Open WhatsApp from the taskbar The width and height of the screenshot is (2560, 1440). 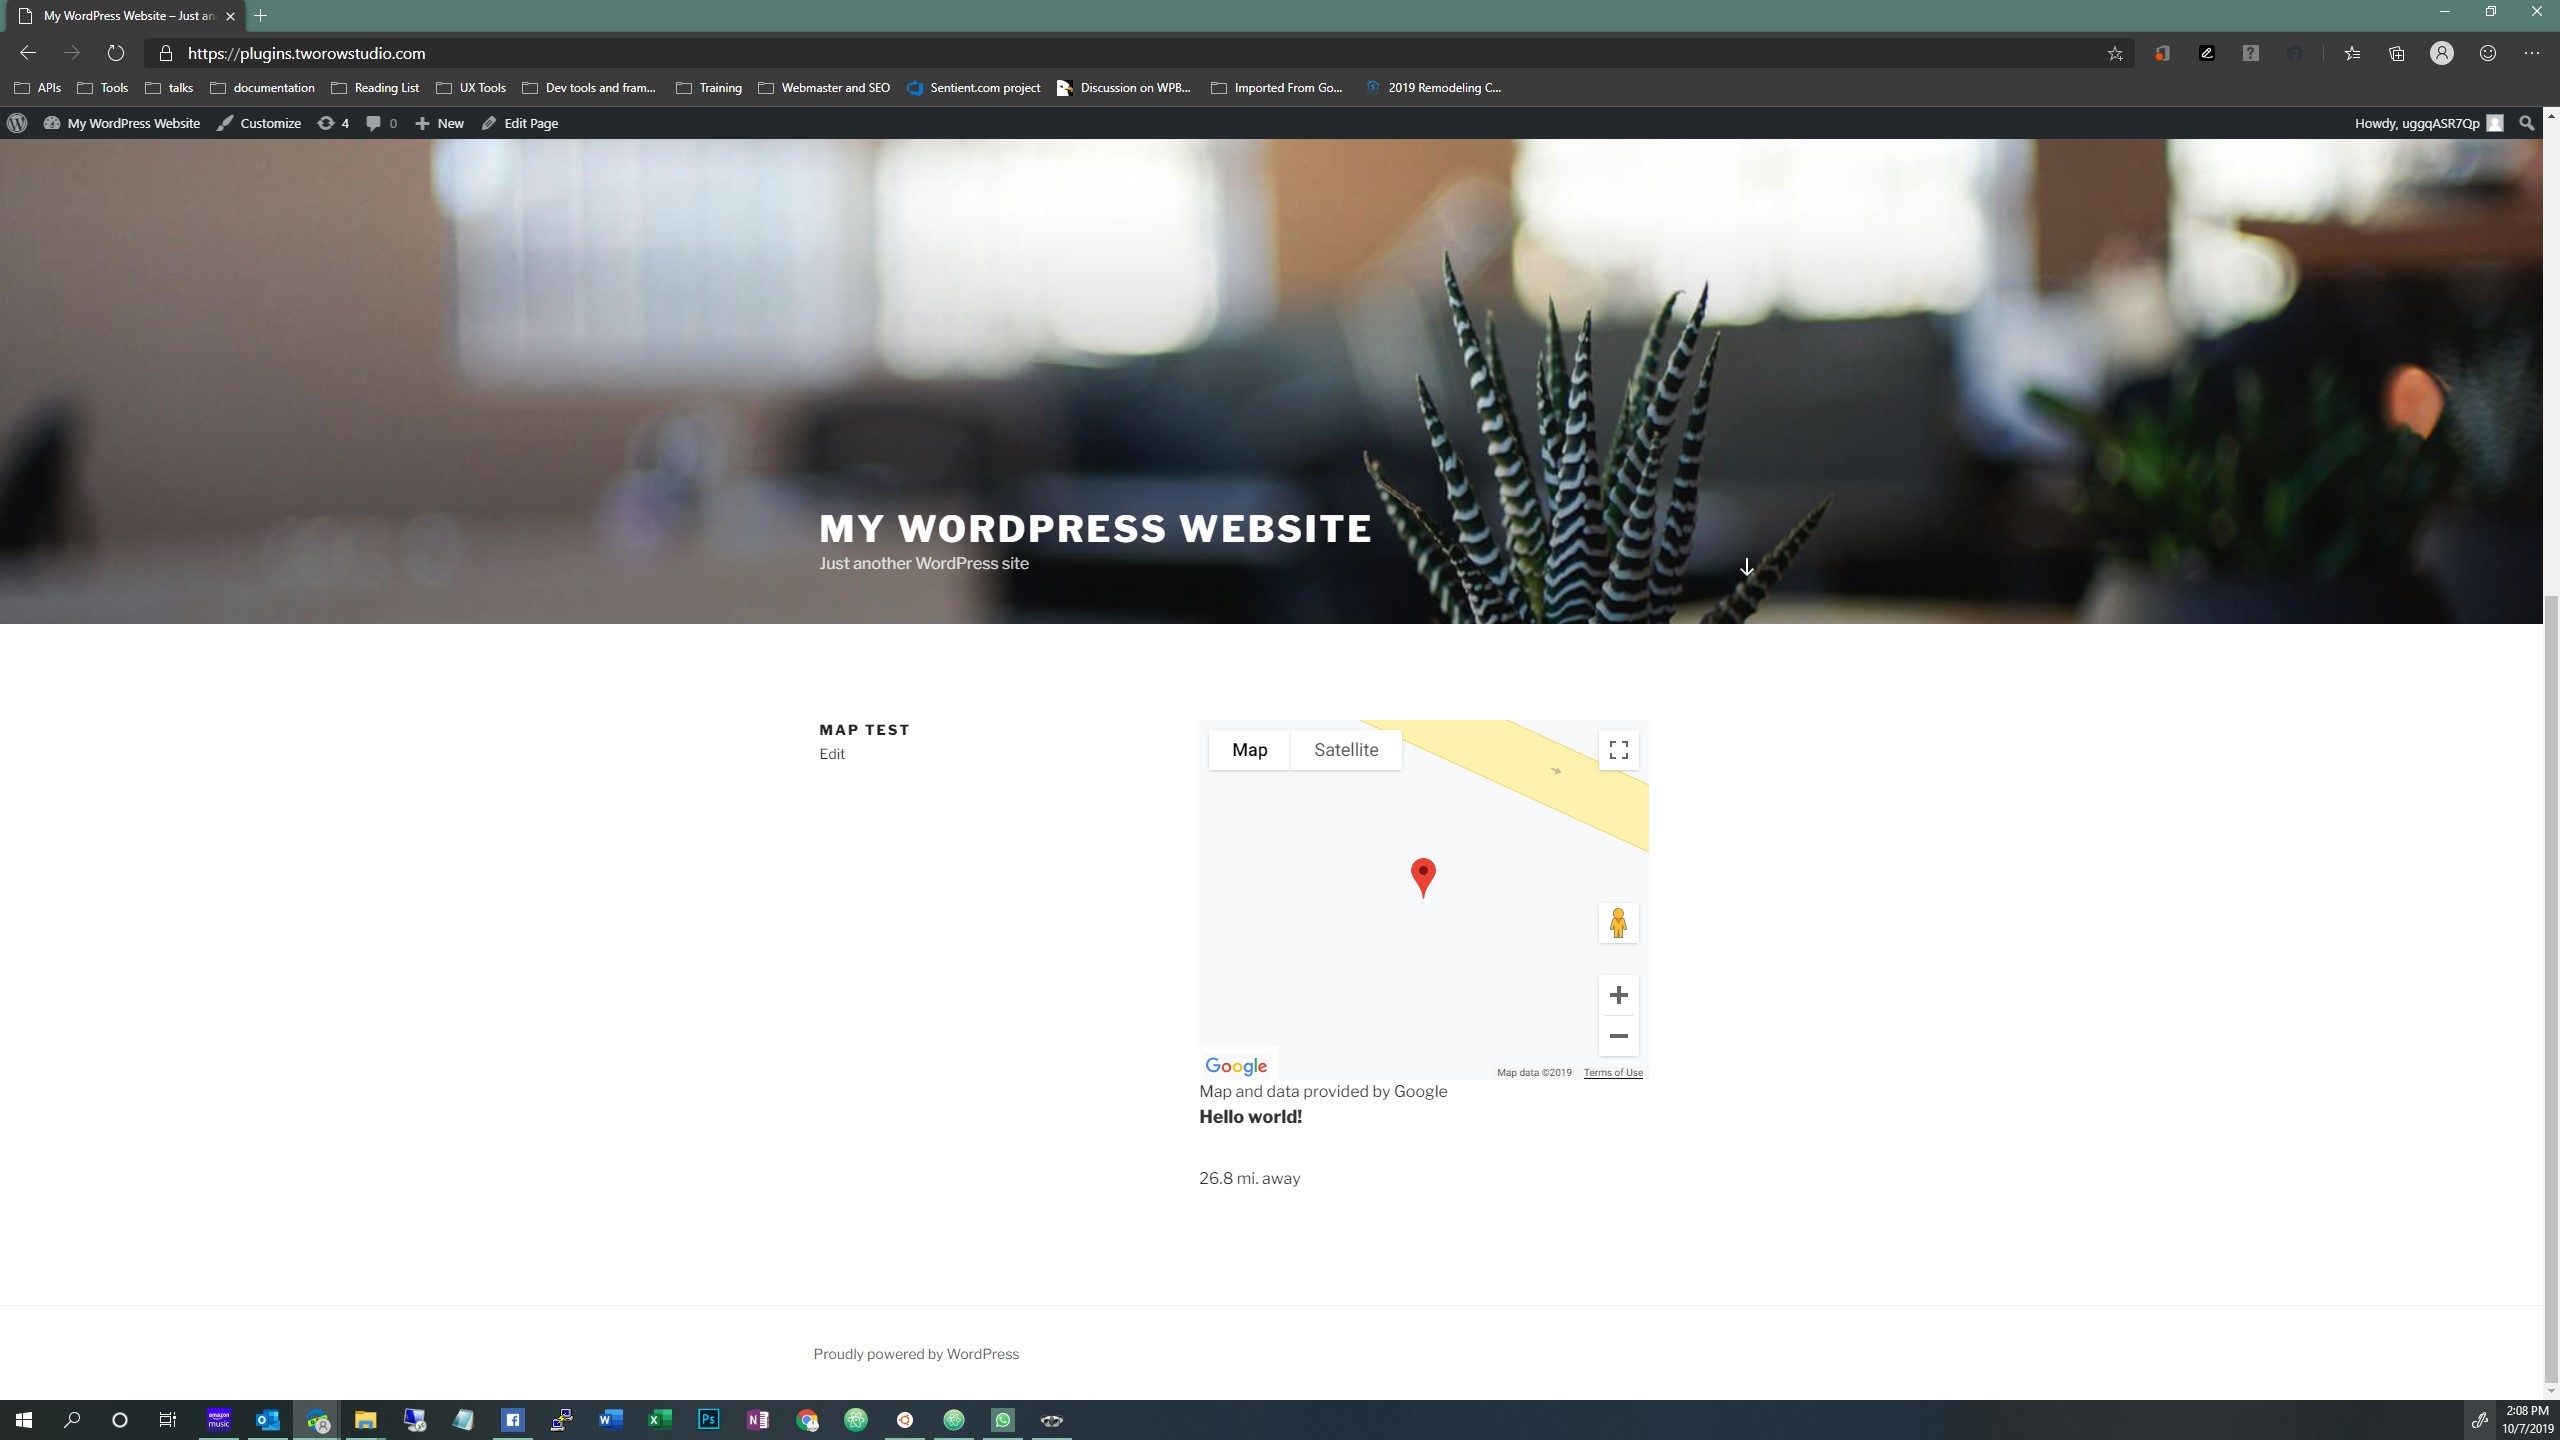[1002, 1420]
